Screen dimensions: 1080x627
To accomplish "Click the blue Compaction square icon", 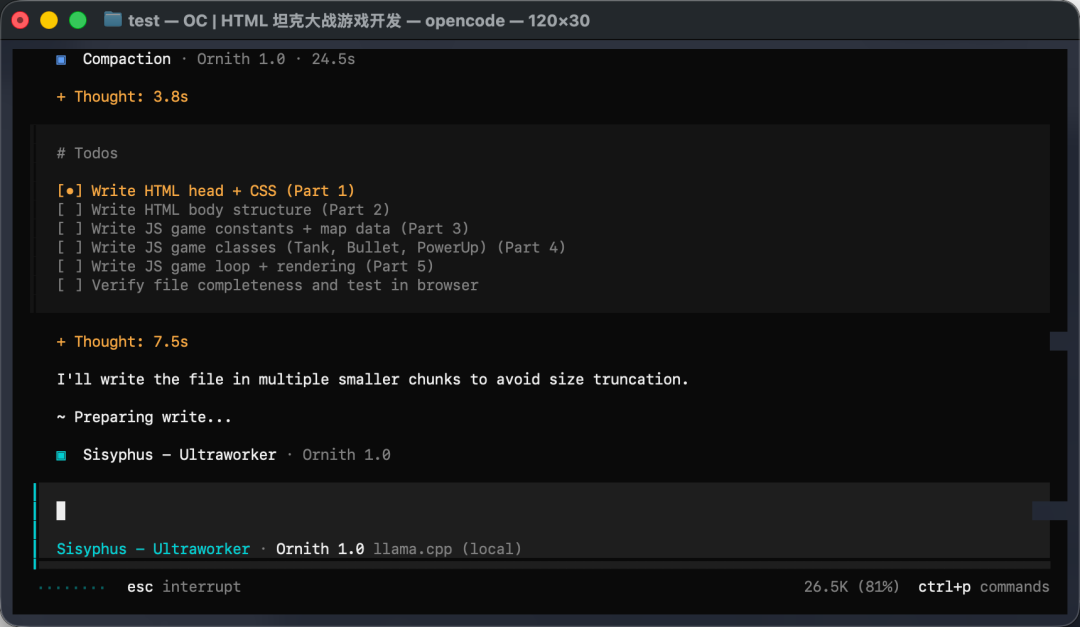I will (61, 60).
